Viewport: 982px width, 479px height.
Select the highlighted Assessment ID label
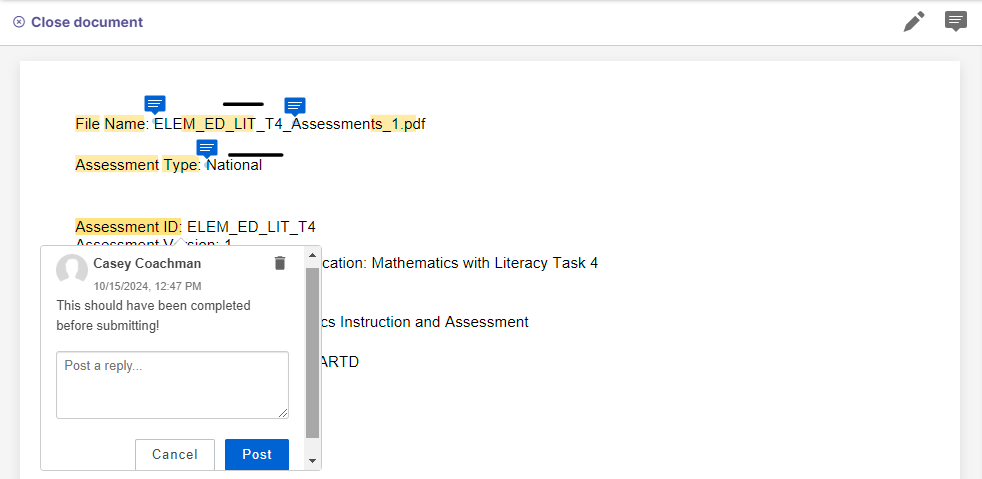128,226
